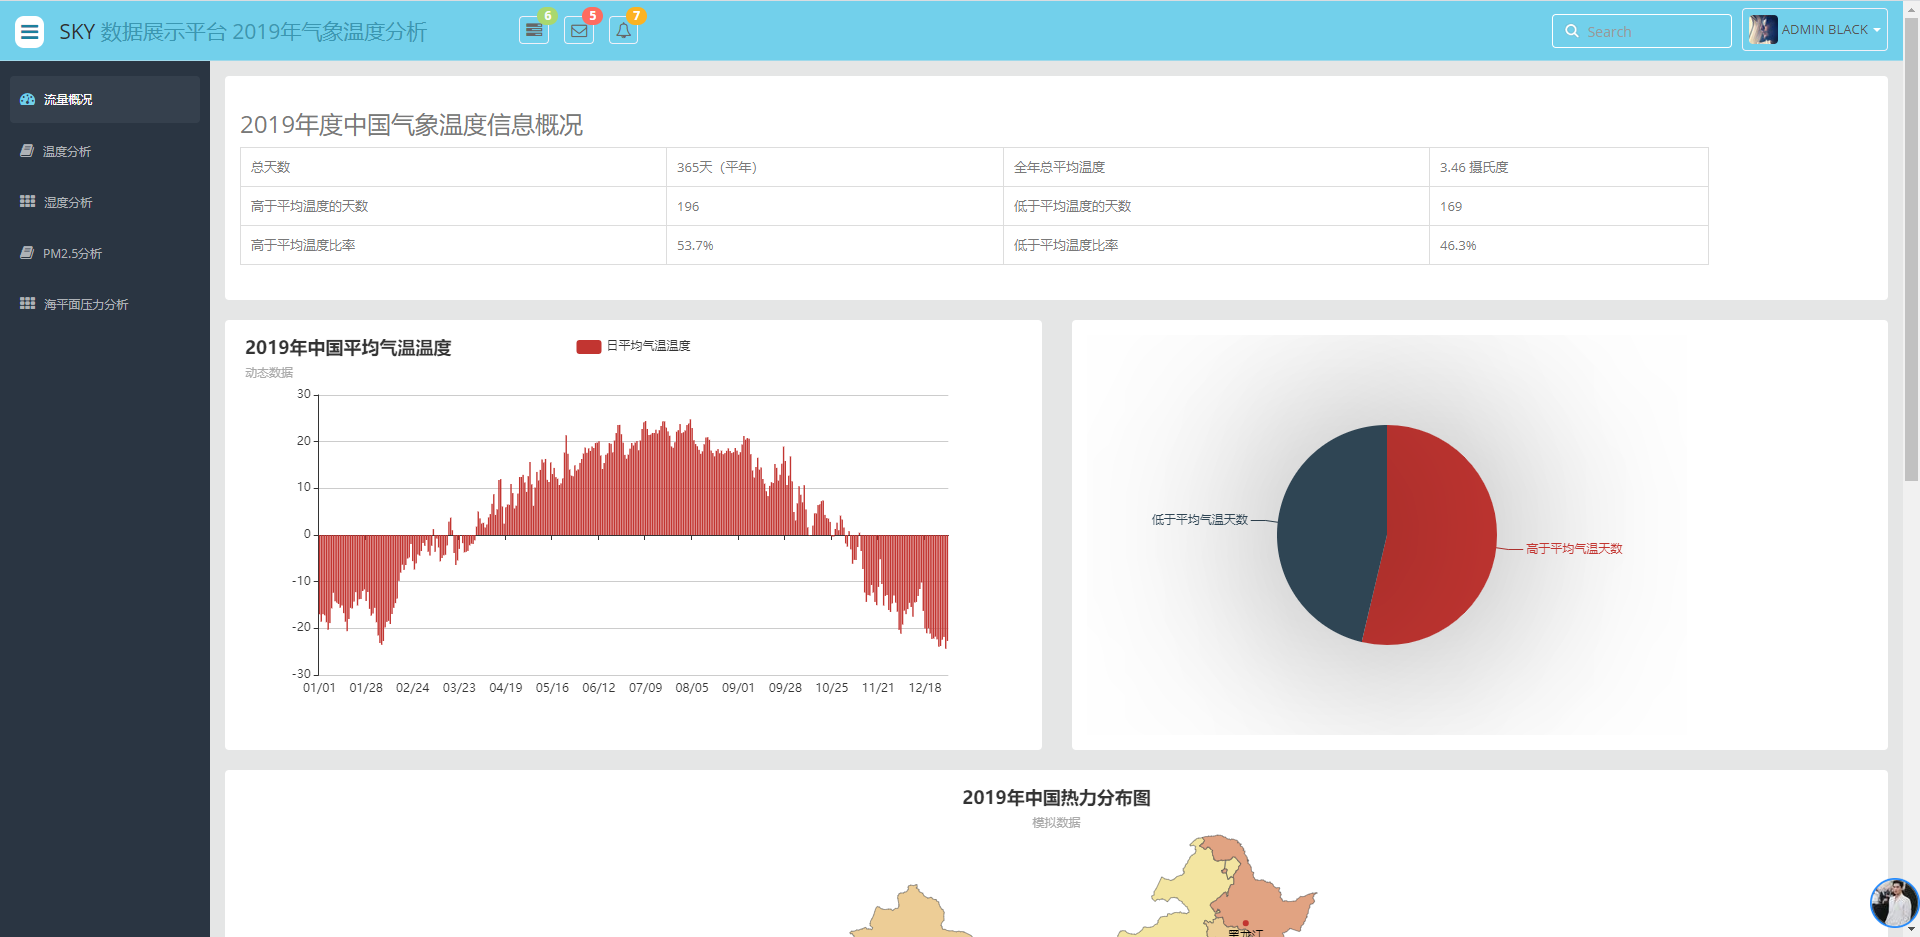1920x937 pixels.
Task: Click the floating avatar at bottom right
Action: click(x=1894, y=903)
